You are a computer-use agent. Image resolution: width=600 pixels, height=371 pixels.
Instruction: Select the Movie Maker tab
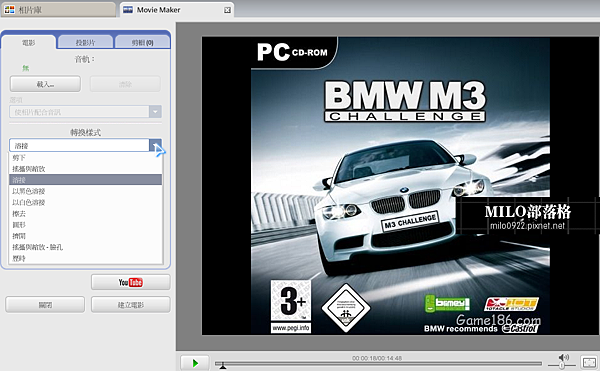click(176, 10)
